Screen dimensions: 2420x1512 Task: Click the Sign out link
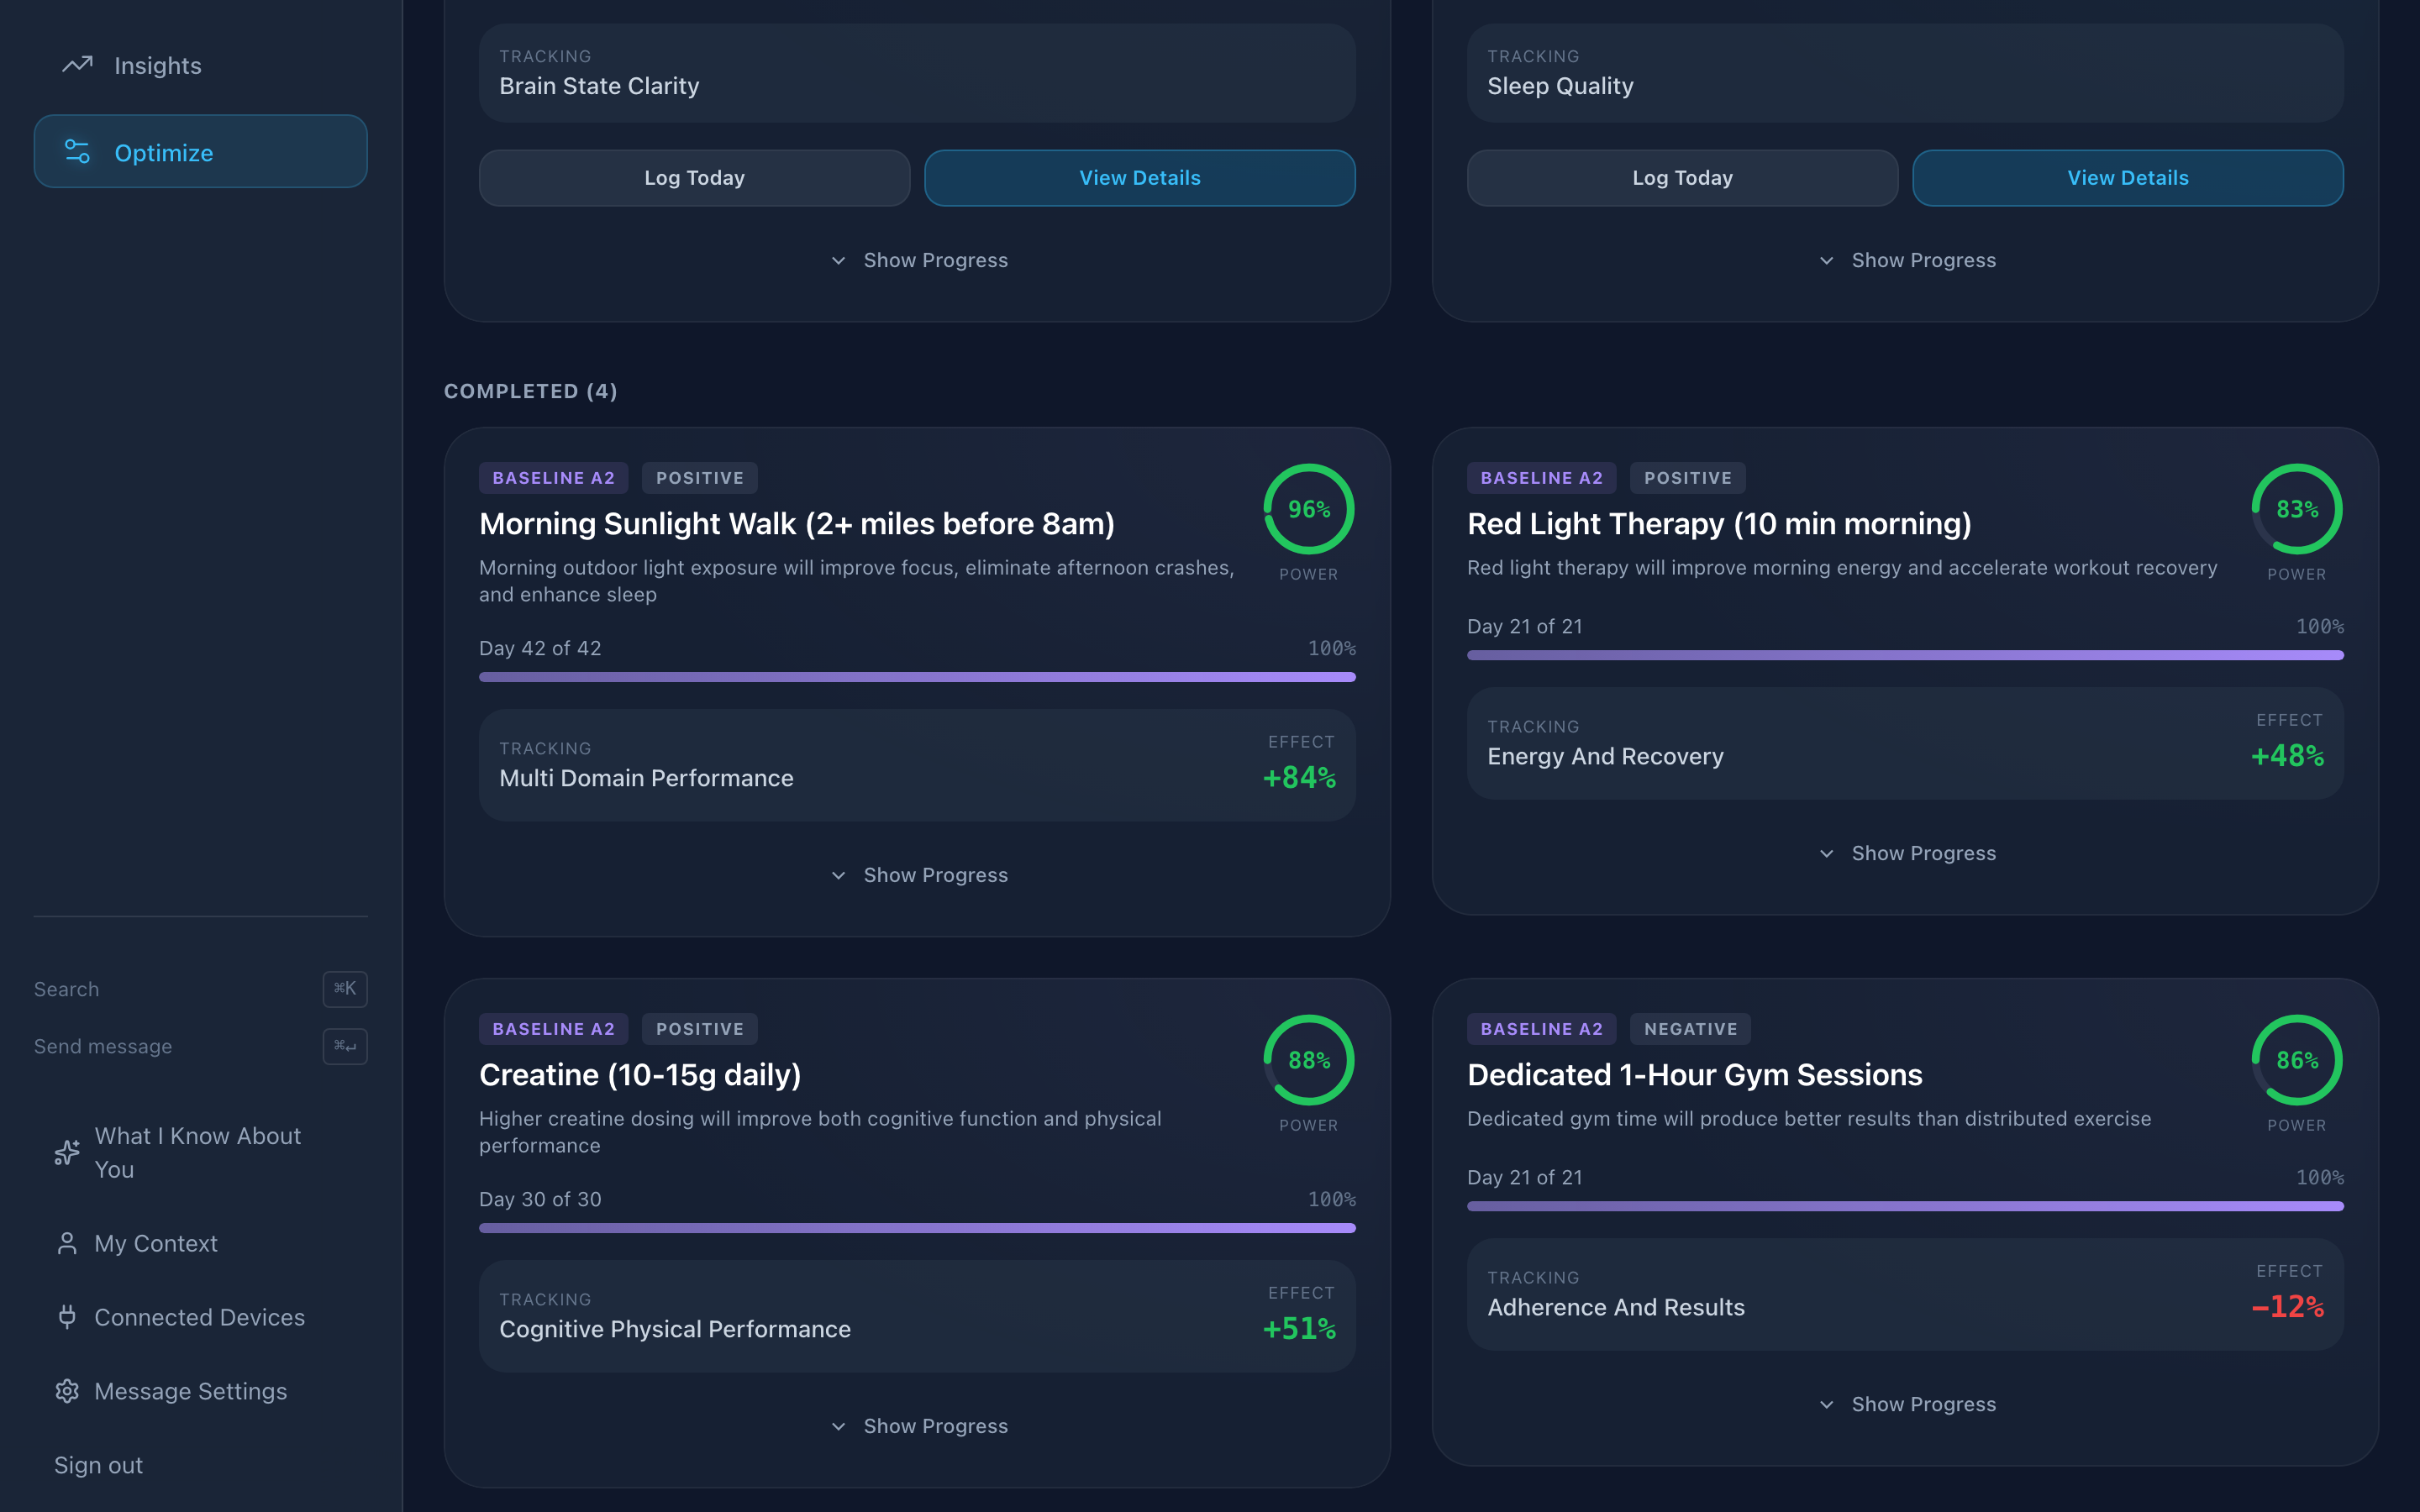pos(98,1465)
